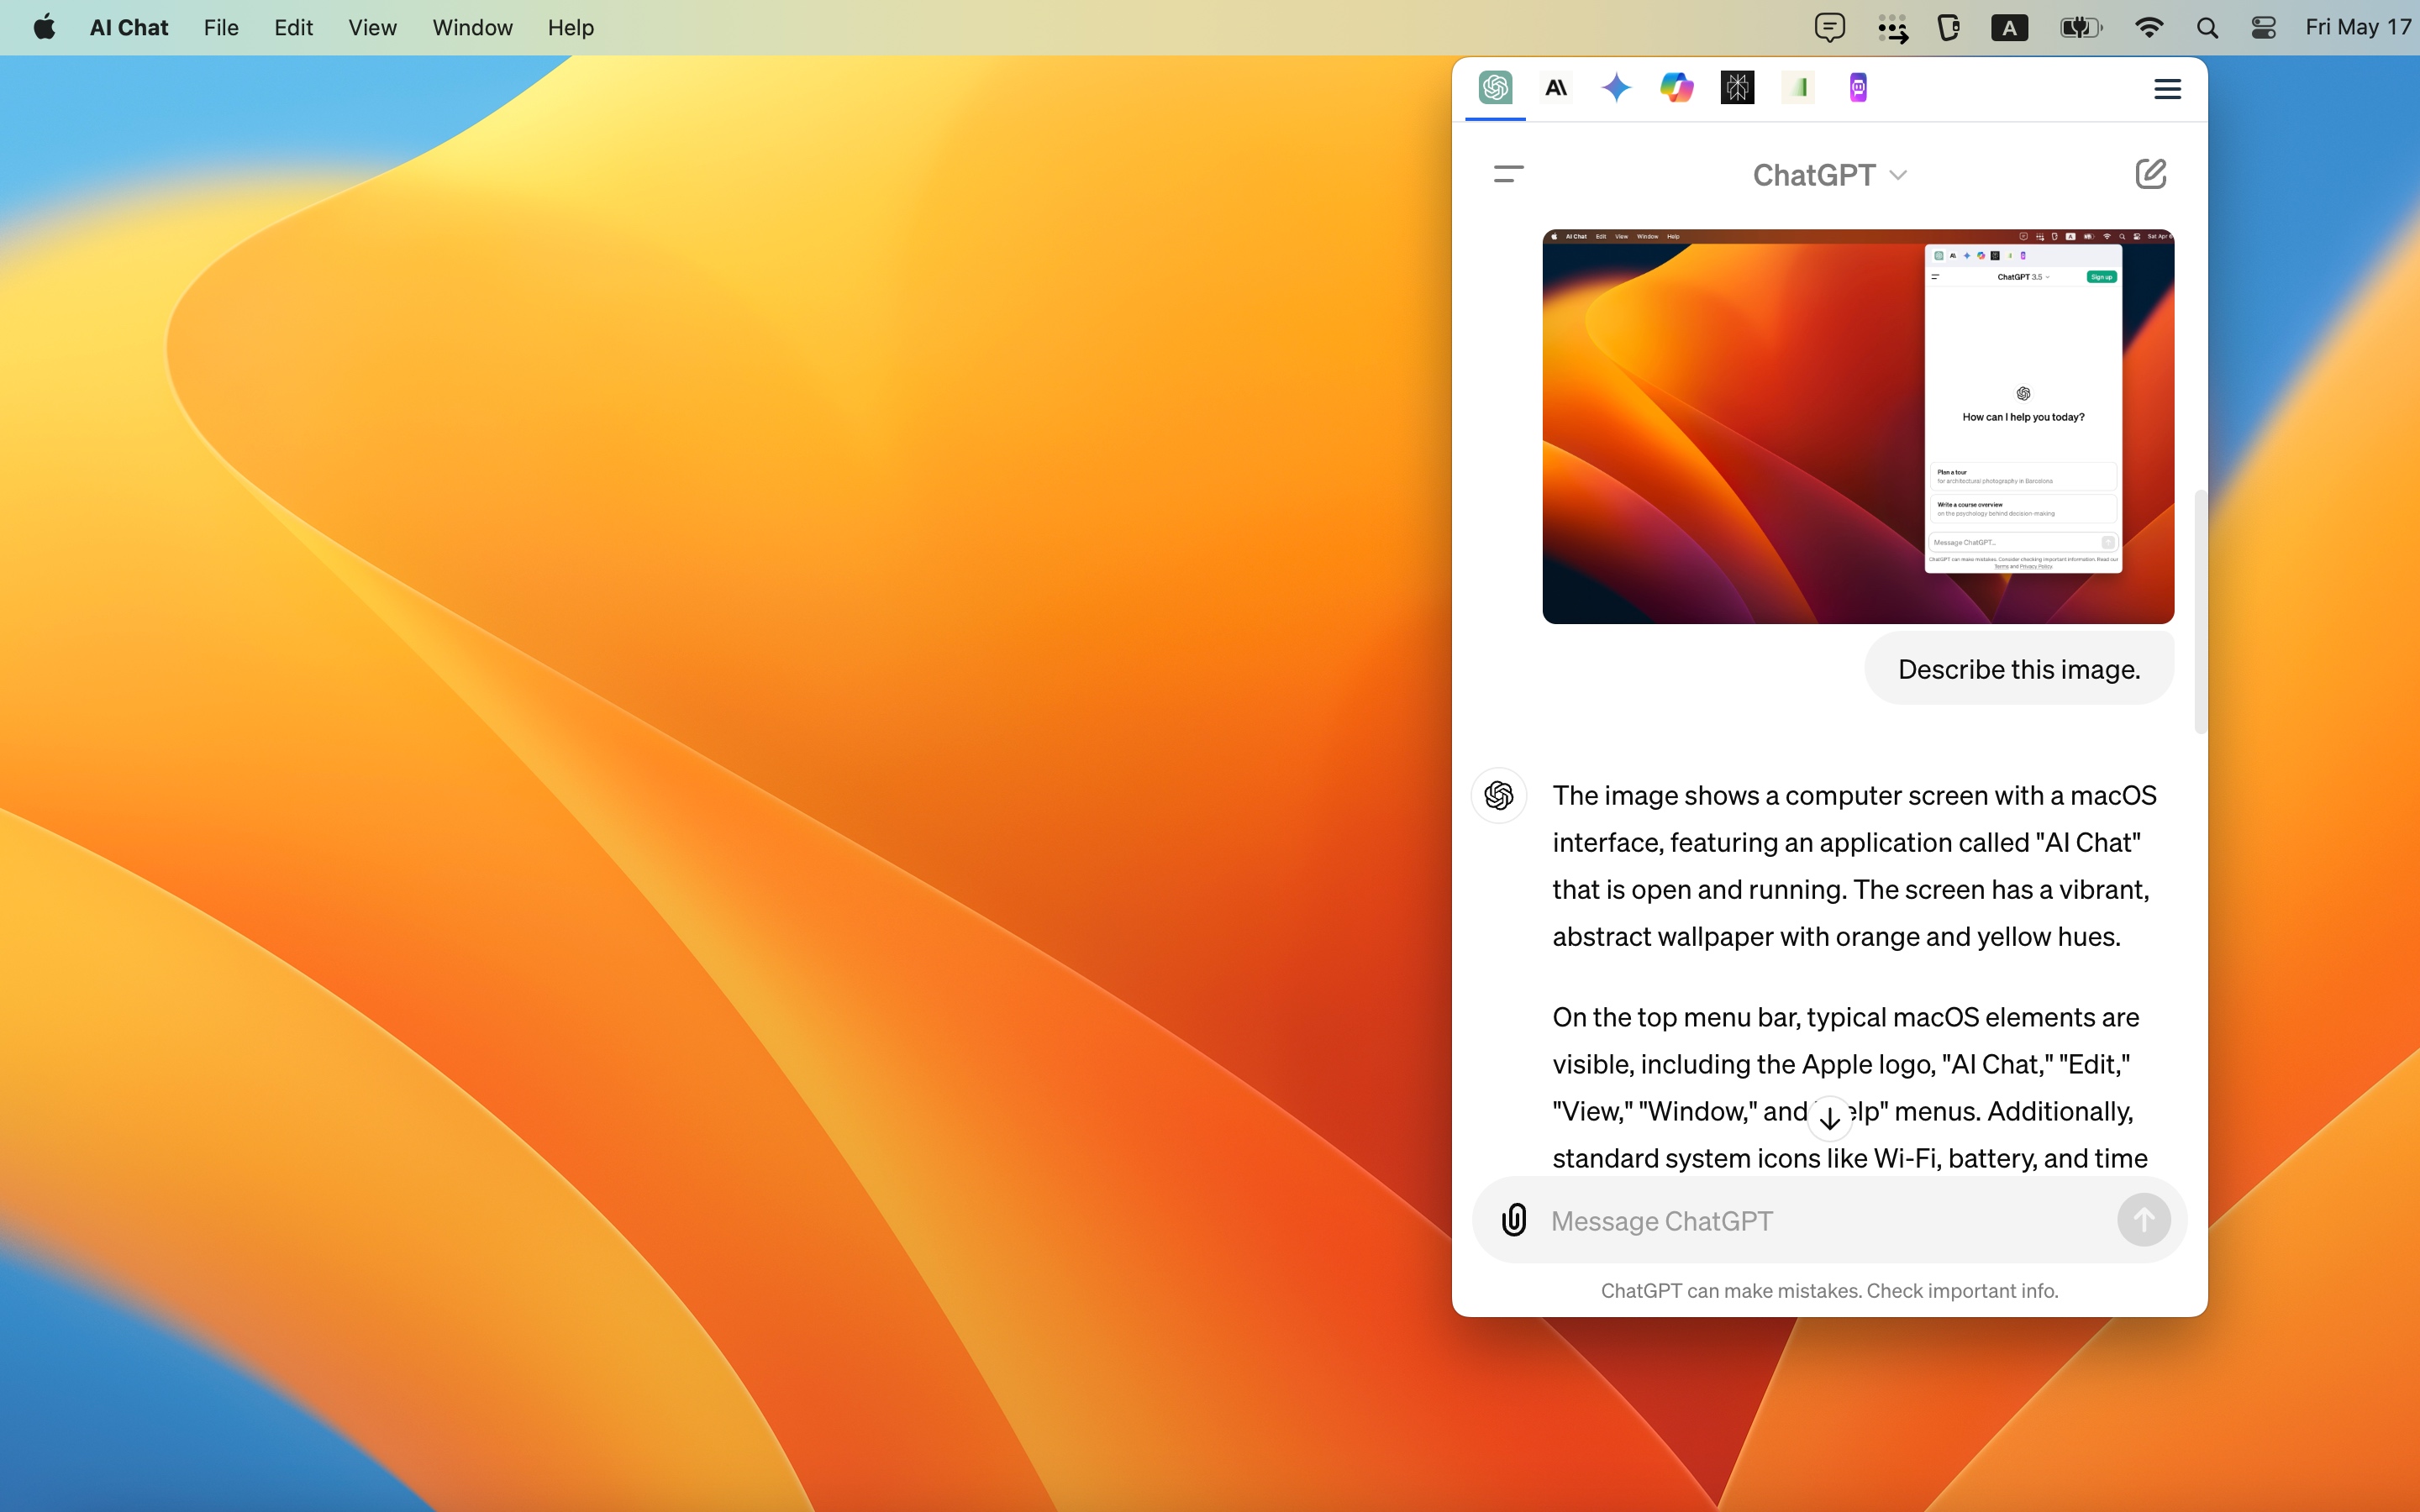Click the chat scrollbar thumb

point(2199,610)
